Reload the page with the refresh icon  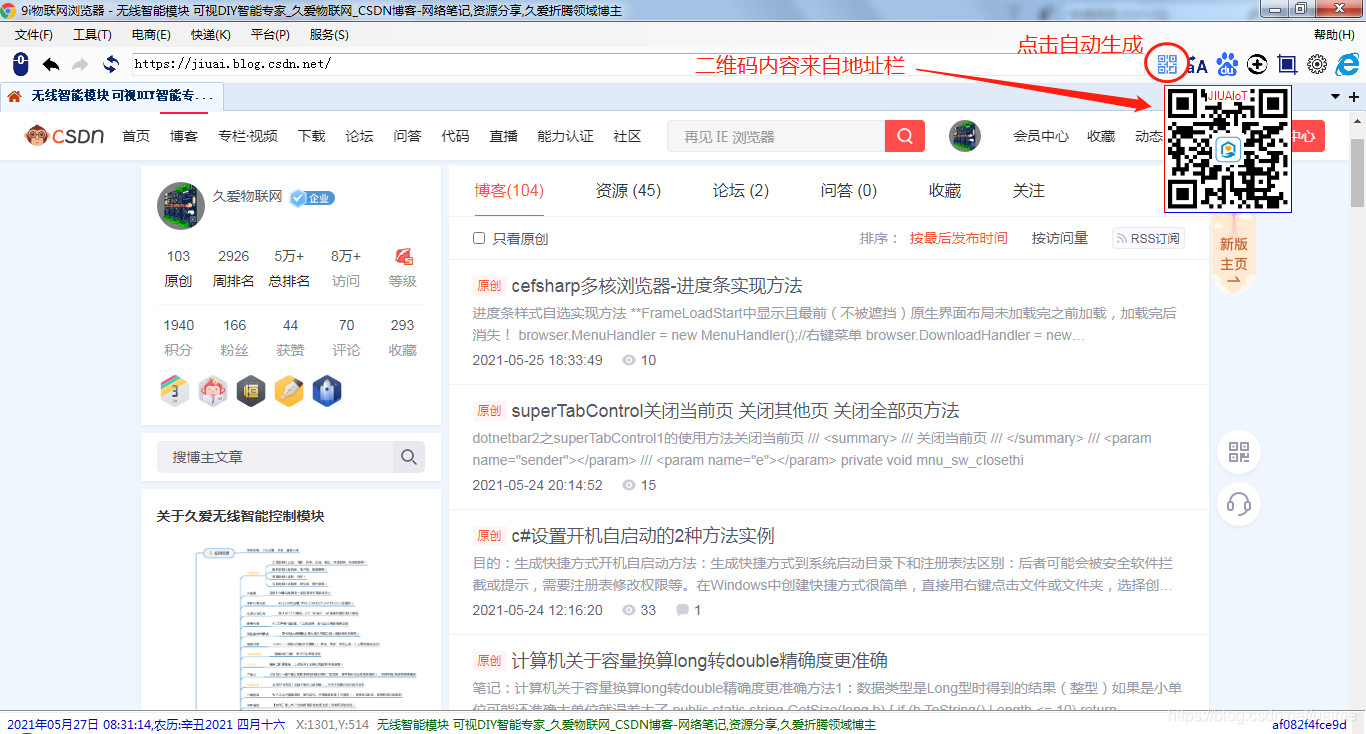click(x=111, y=65)
